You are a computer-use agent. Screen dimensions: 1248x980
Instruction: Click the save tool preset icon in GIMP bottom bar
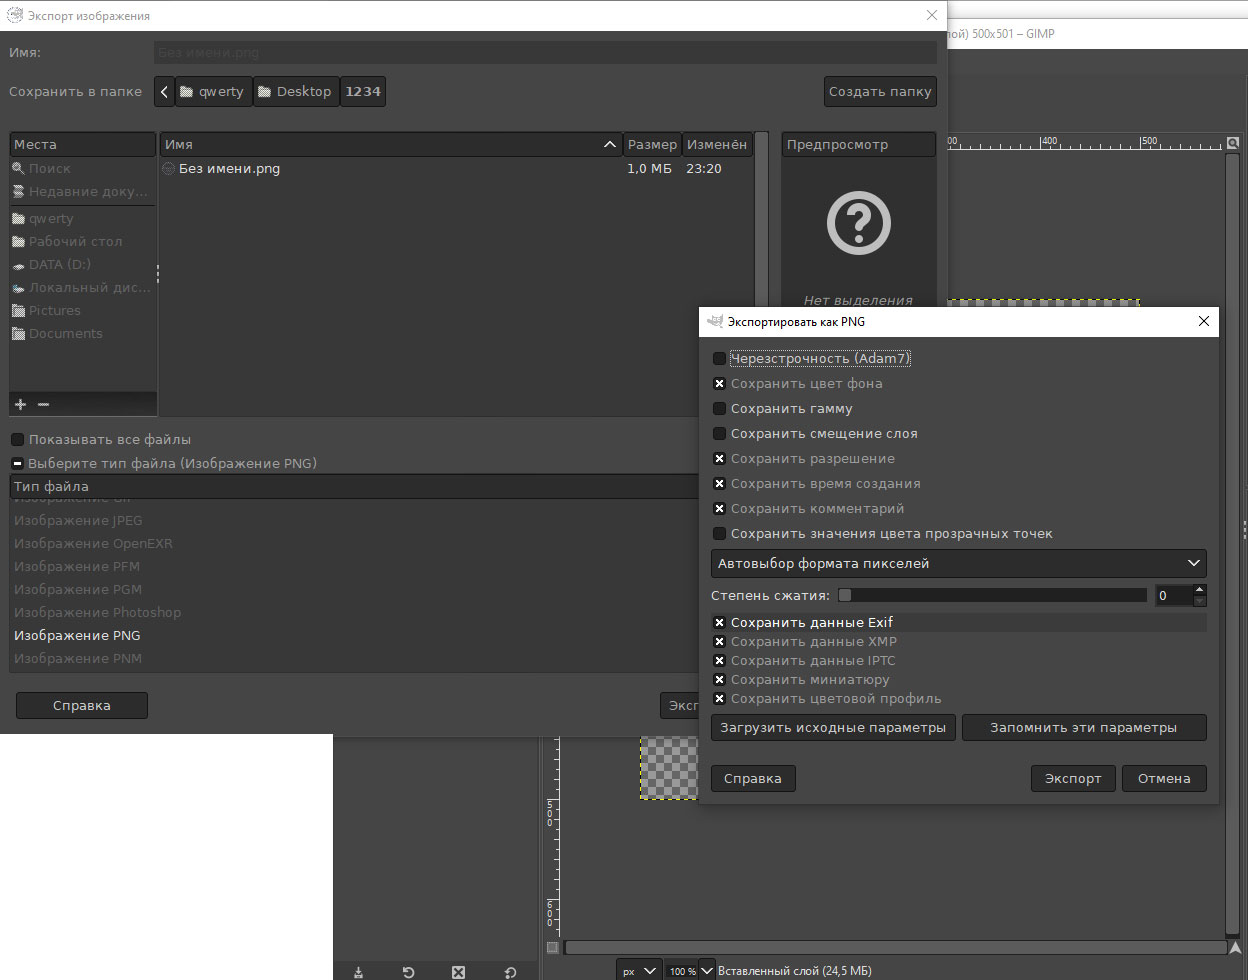pos(359,971)
